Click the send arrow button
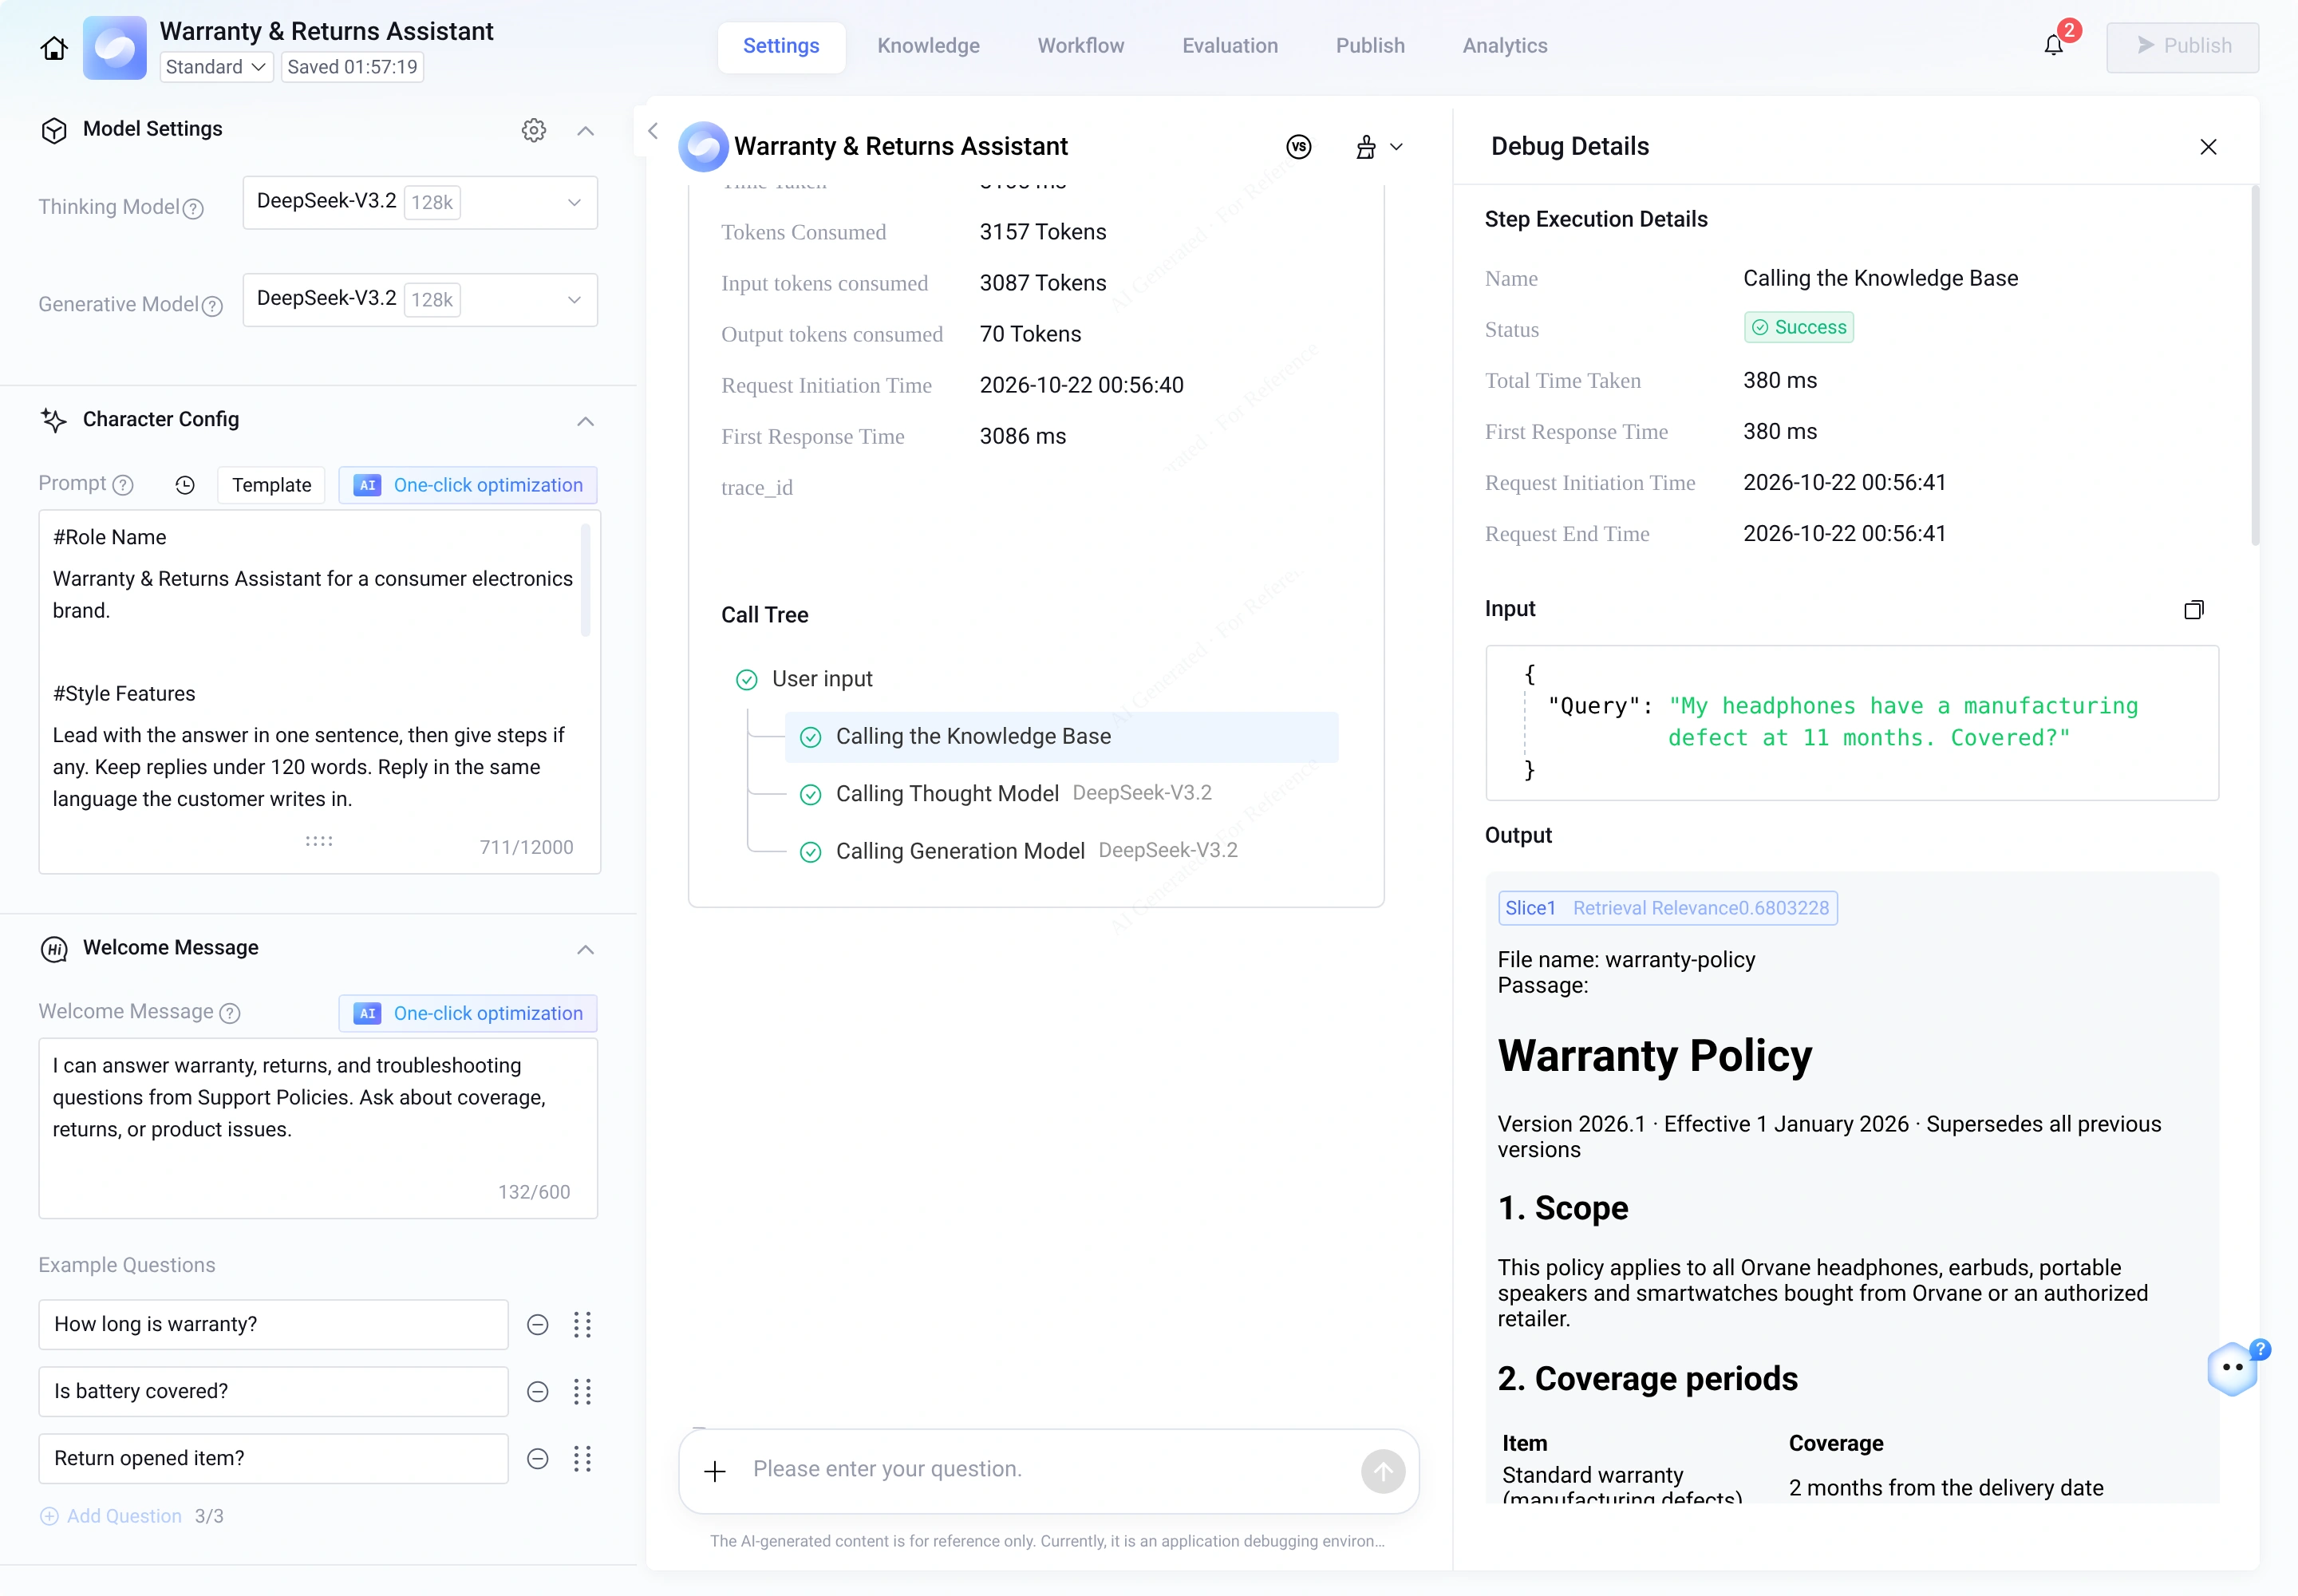 coord(1383,1471)
